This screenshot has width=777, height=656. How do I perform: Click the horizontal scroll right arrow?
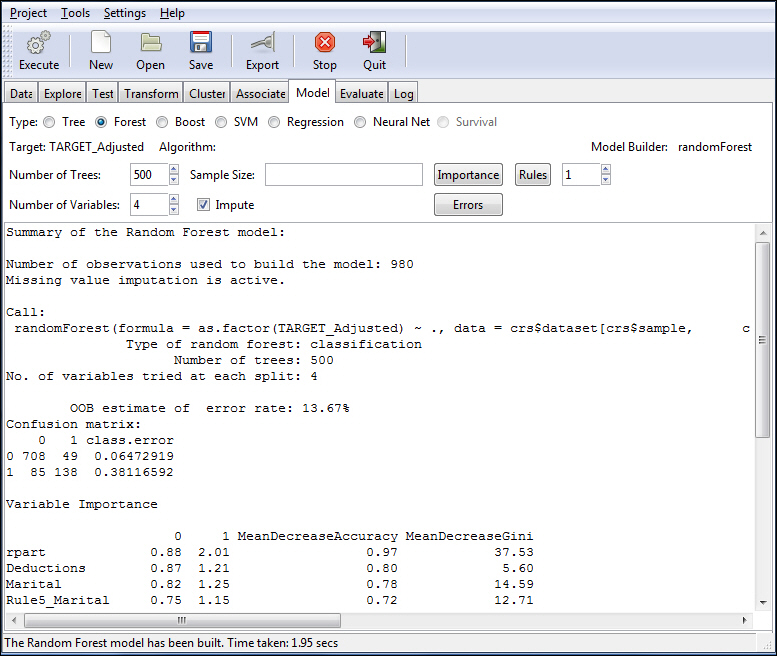744,620
